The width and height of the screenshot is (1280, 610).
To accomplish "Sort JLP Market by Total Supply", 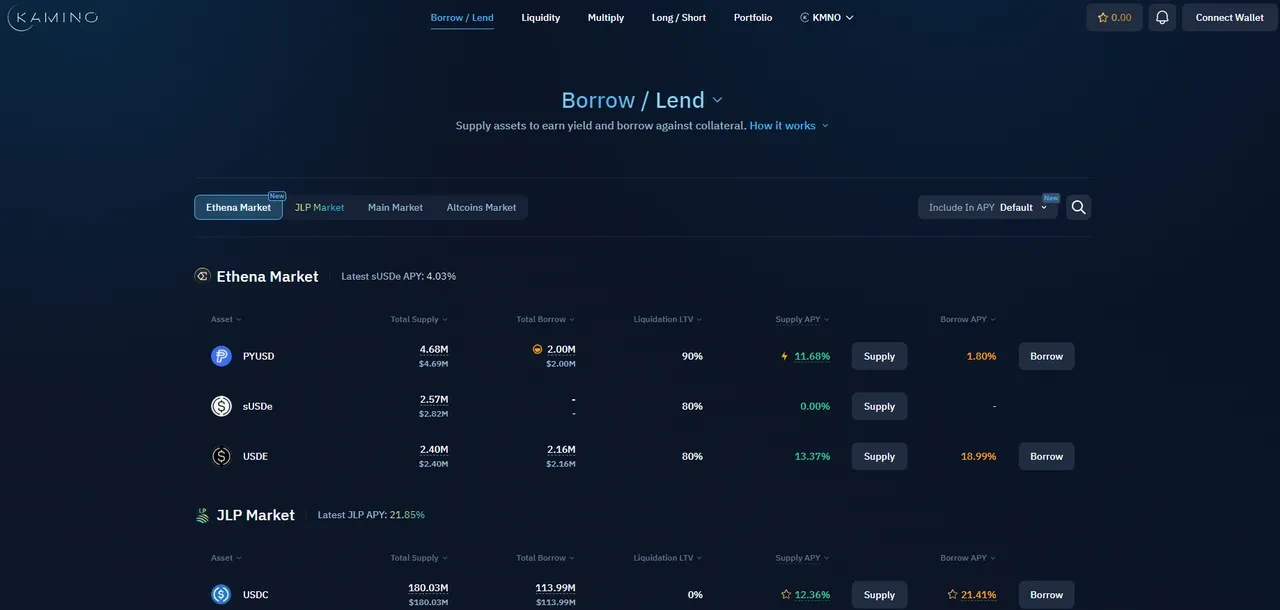I will pos(419,558).
